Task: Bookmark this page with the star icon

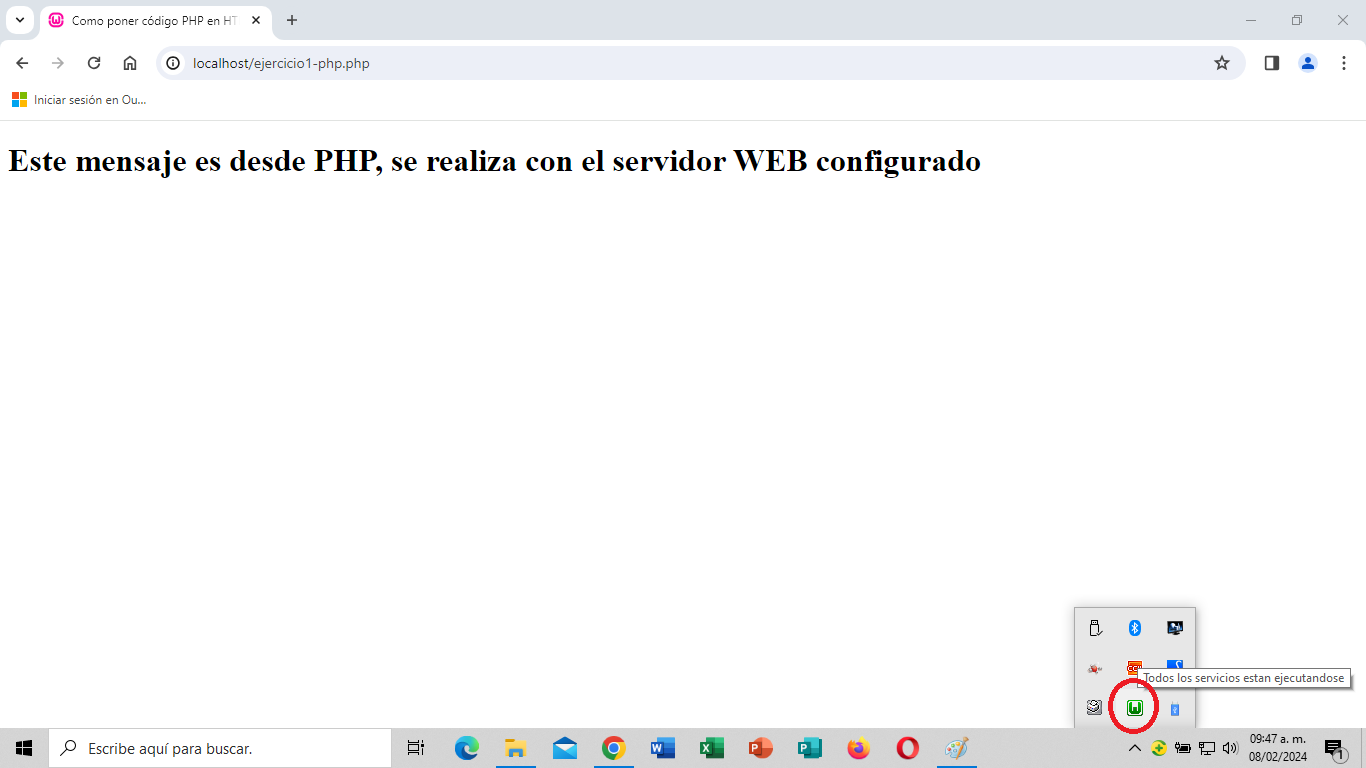Action: pos(1221,63)
